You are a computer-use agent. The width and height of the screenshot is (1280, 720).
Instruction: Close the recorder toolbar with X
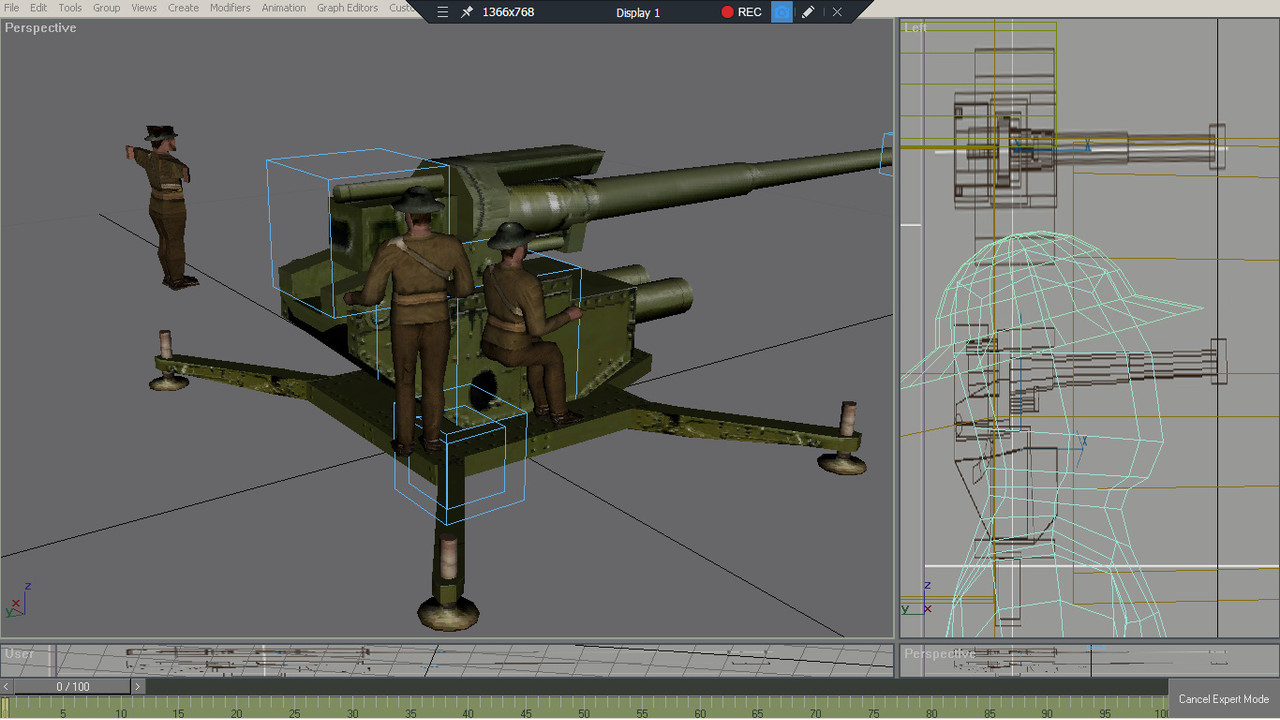tap(837, 12)
